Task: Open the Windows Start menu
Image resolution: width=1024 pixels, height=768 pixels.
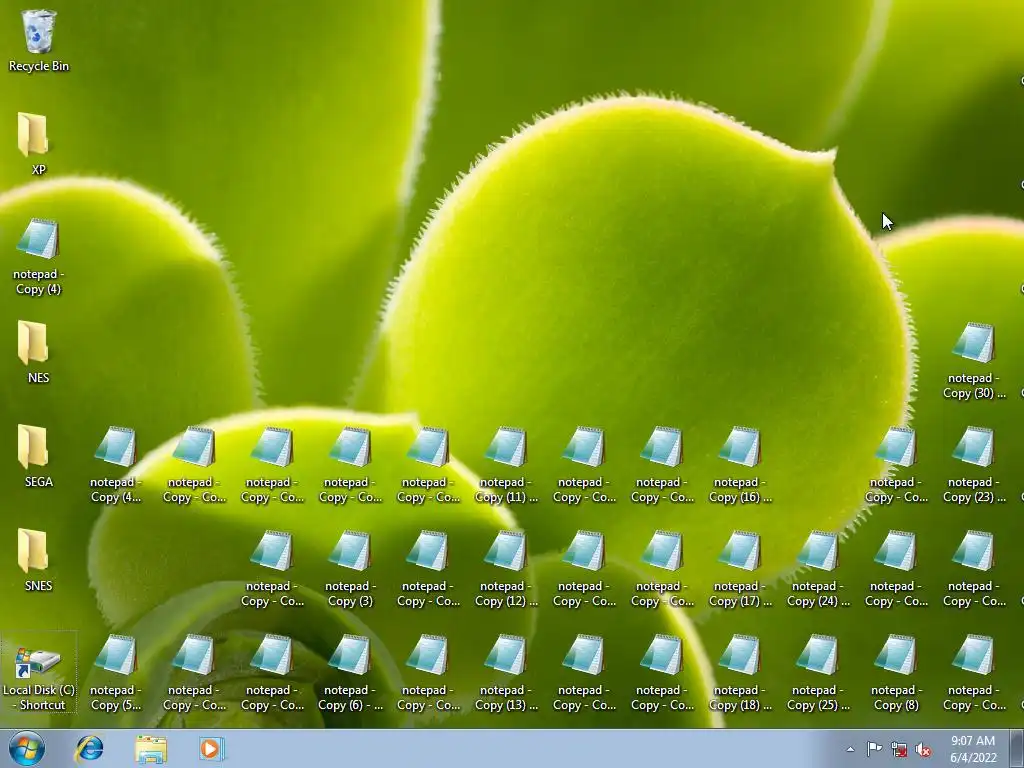Action: coord(26,748)
